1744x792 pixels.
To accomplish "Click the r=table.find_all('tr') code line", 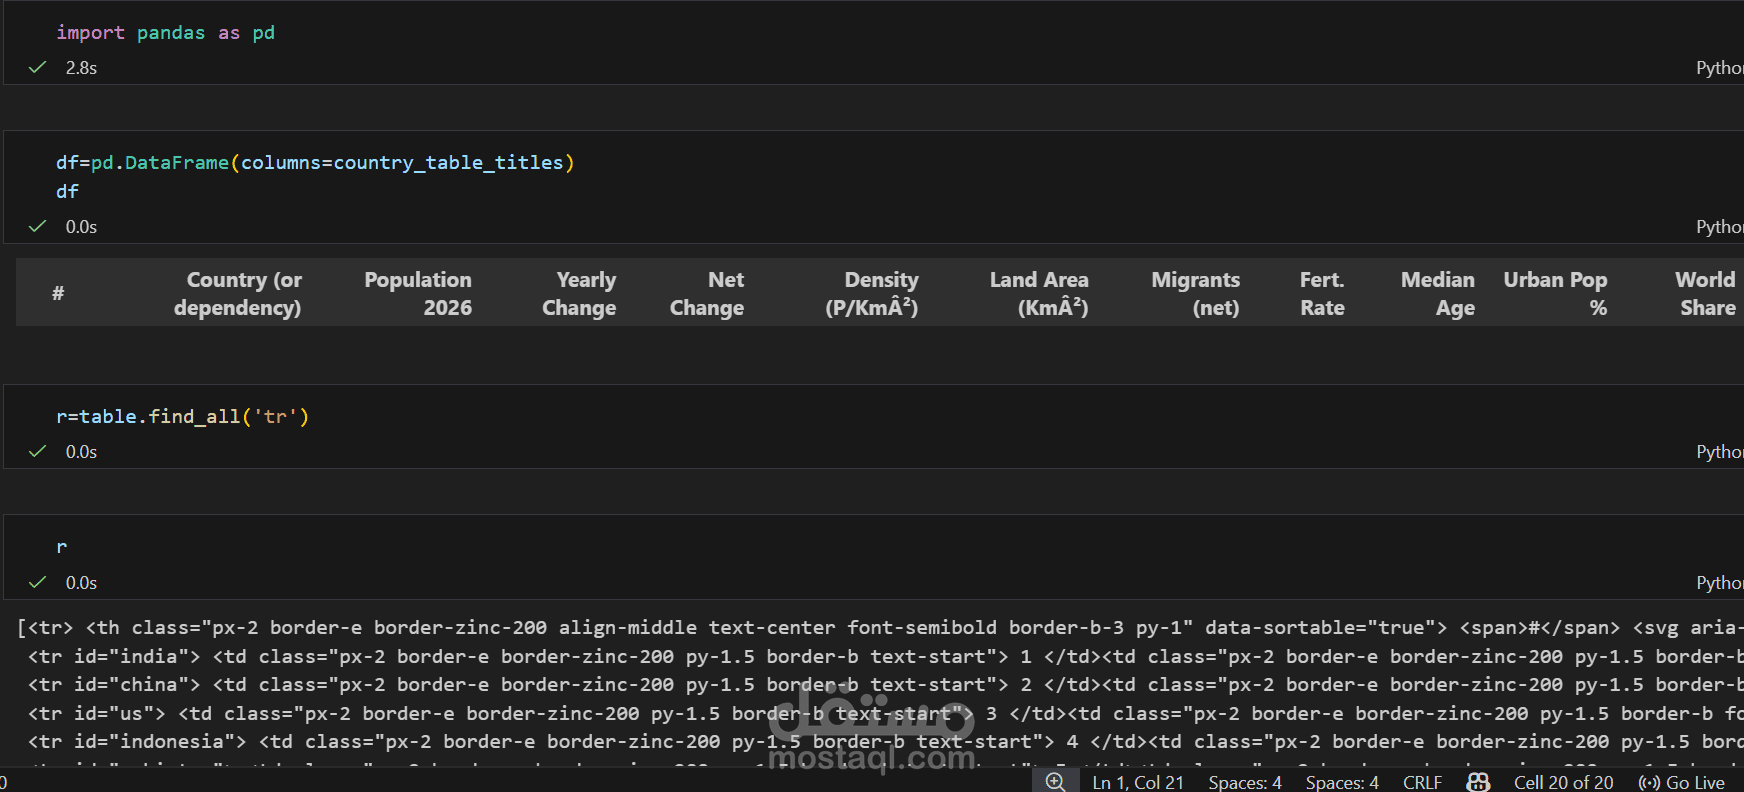I will (x=182, y=417).
